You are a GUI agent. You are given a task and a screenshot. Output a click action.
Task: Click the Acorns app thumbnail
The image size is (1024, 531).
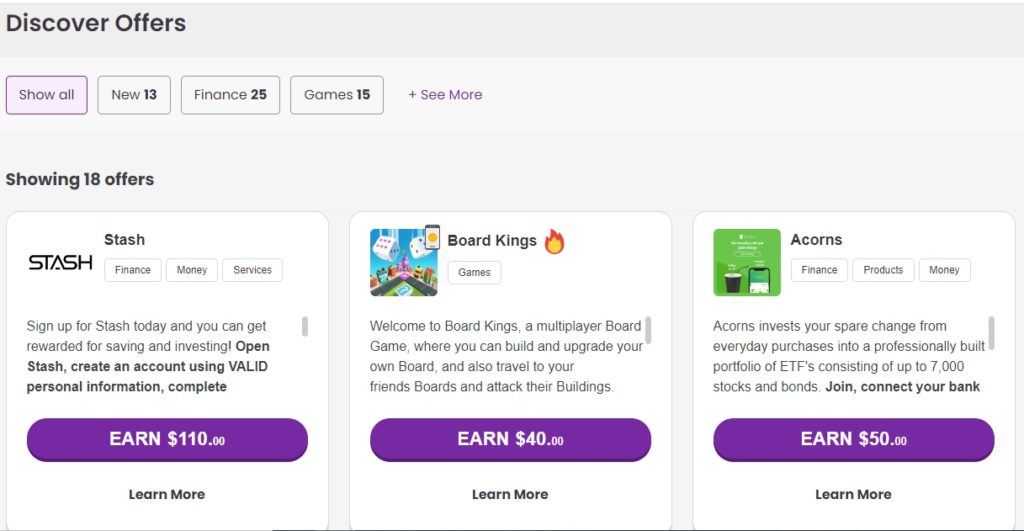click(x=746, y=263)
